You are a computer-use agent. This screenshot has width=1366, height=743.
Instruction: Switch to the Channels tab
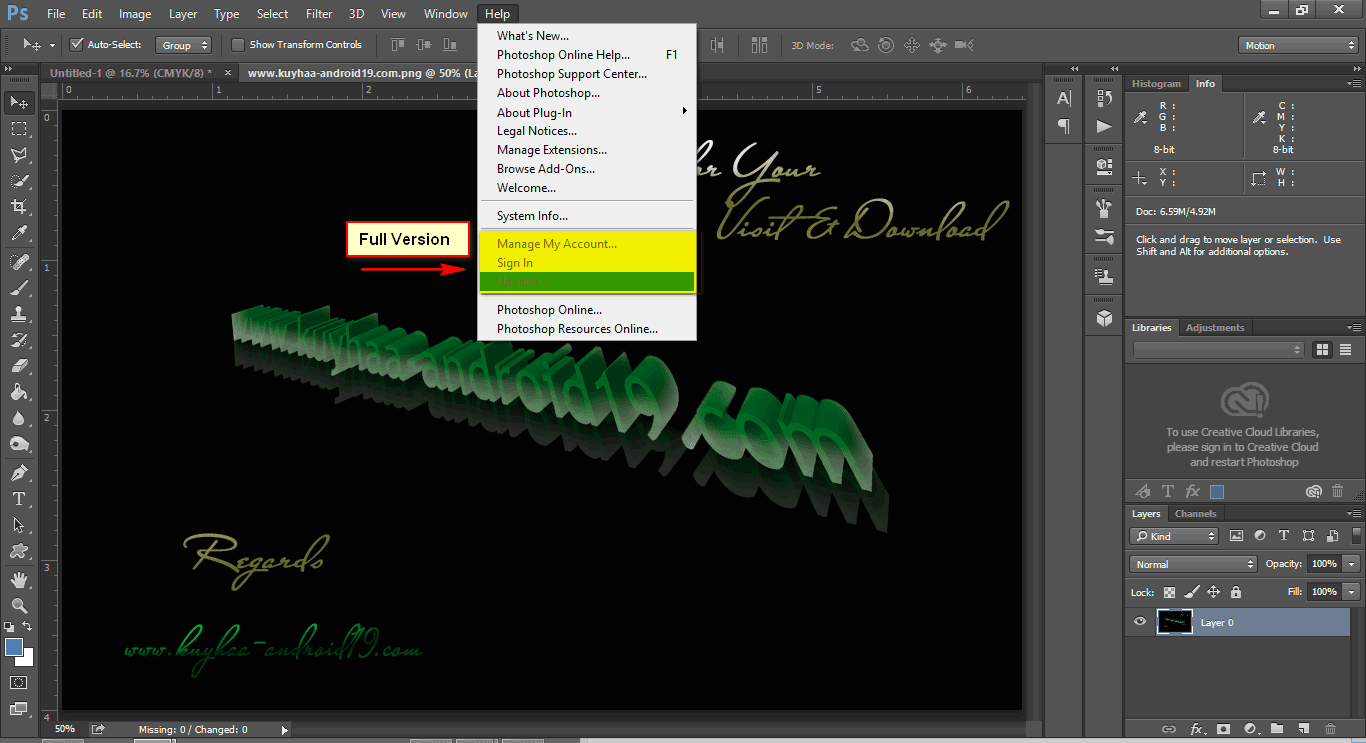1195,514
